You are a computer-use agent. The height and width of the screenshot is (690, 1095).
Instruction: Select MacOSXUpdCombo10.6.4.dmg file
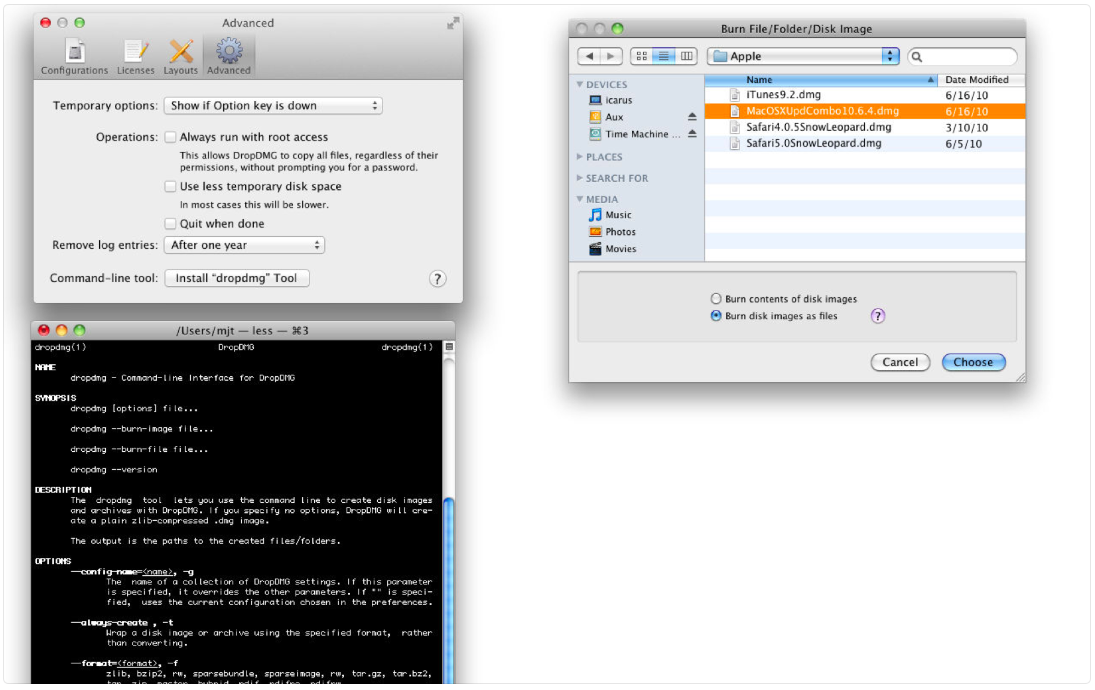pos(865,111)
